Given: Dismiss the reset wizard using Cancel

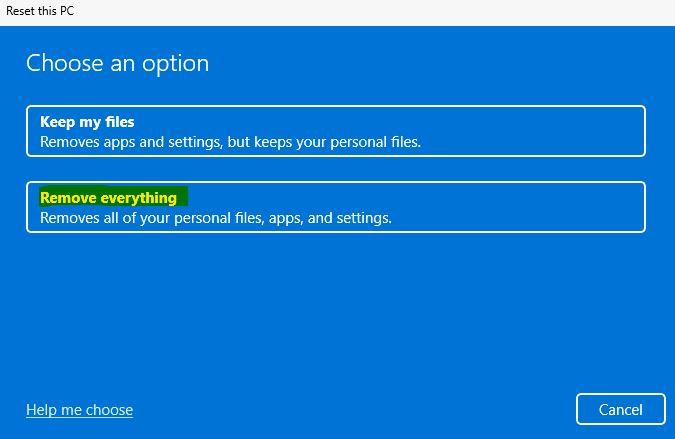Looking at the screenshot, I should pos(621,409).
